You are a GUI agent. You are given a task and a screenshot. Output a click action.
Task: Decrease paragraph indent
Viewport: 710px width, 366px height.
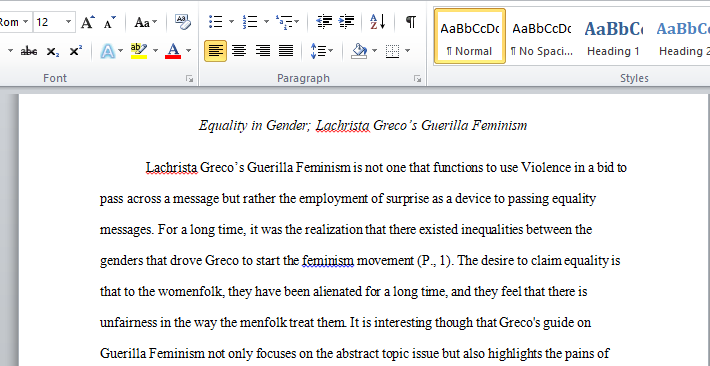(324, 21)
